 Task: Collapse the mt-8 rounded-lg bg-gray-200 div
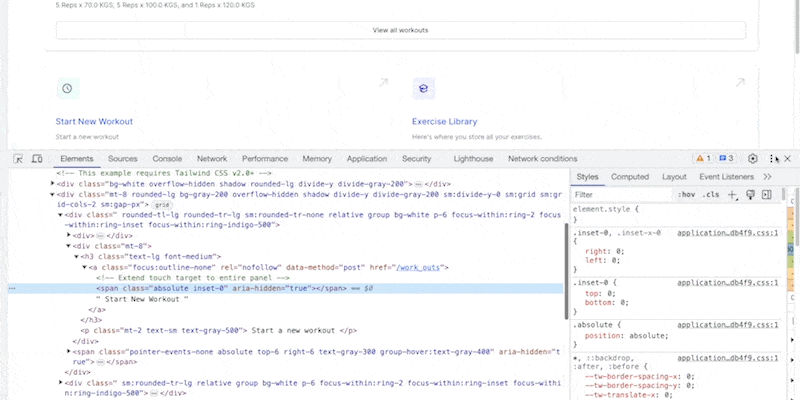[53, 194]
